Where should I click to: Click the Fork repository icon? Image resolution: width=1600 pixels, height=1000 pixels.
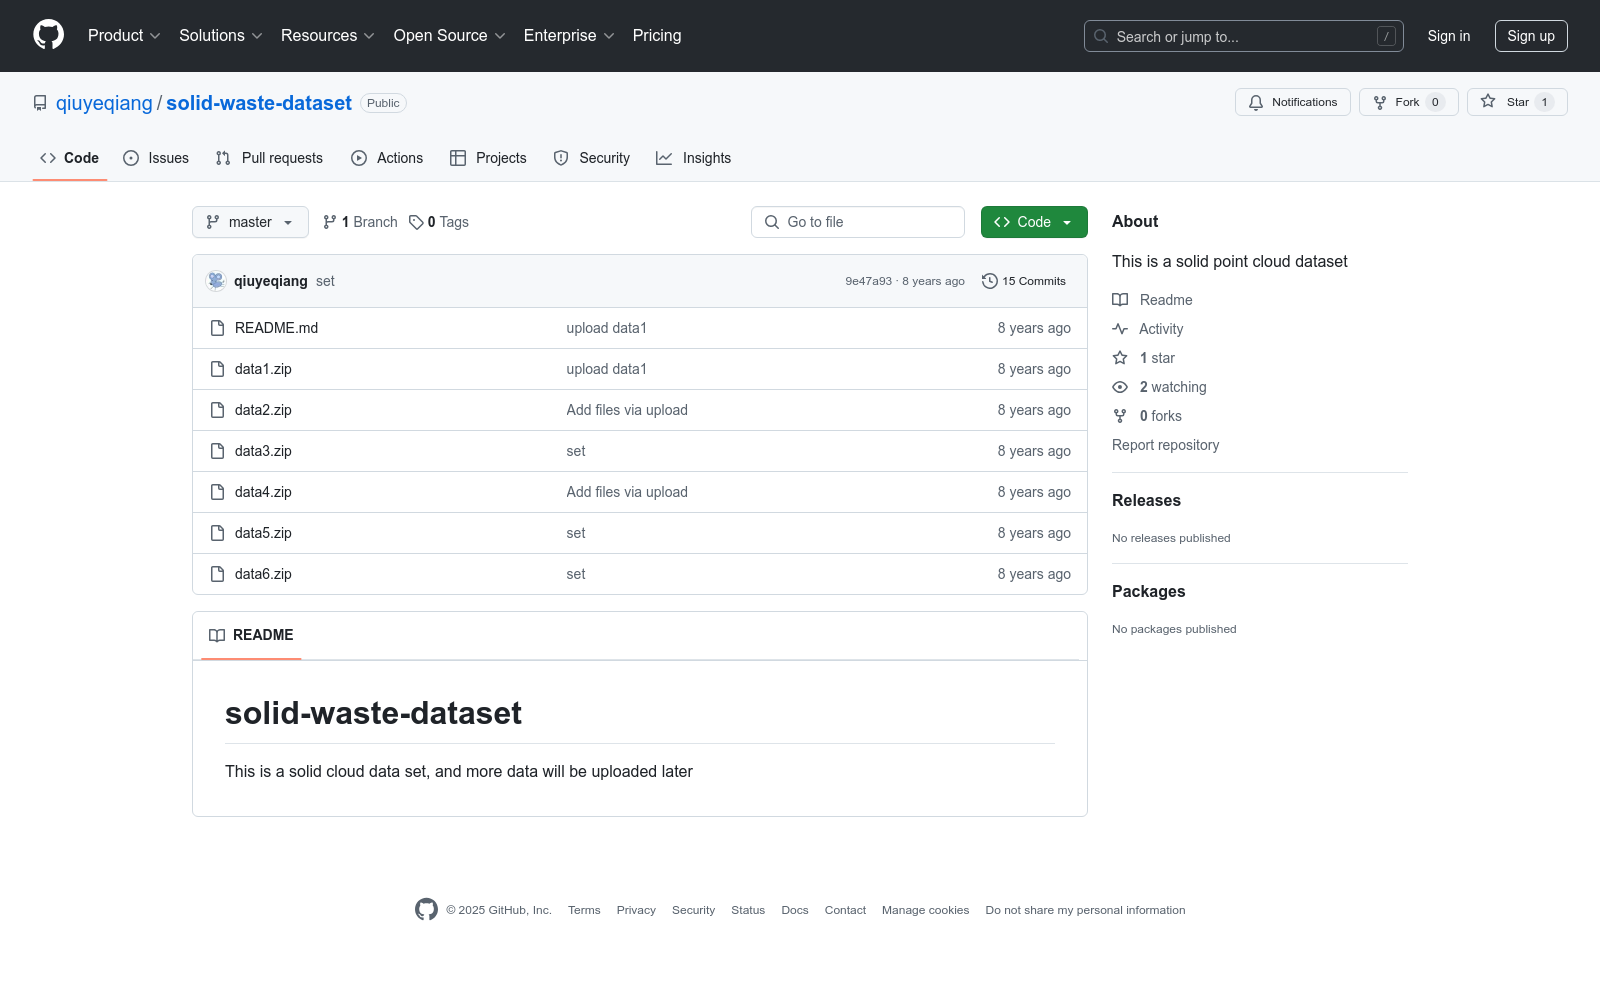point(1380,102)
